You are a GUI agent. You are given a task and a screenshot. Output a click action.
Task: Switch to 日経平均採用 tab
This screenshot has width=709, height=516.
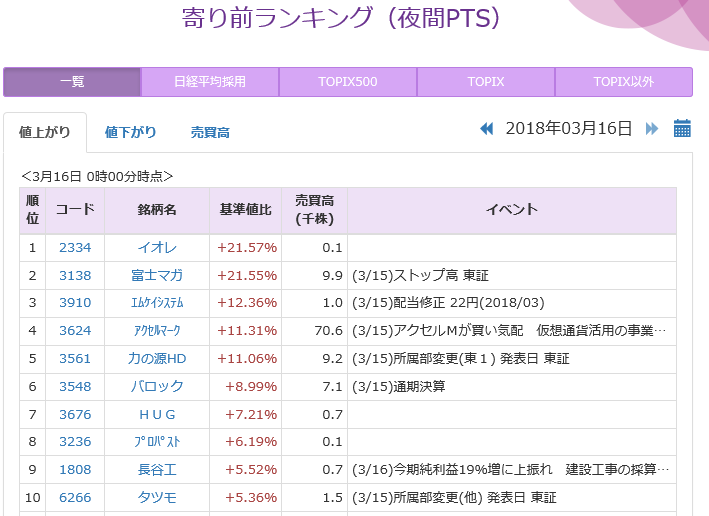click(x=210, y=82)
